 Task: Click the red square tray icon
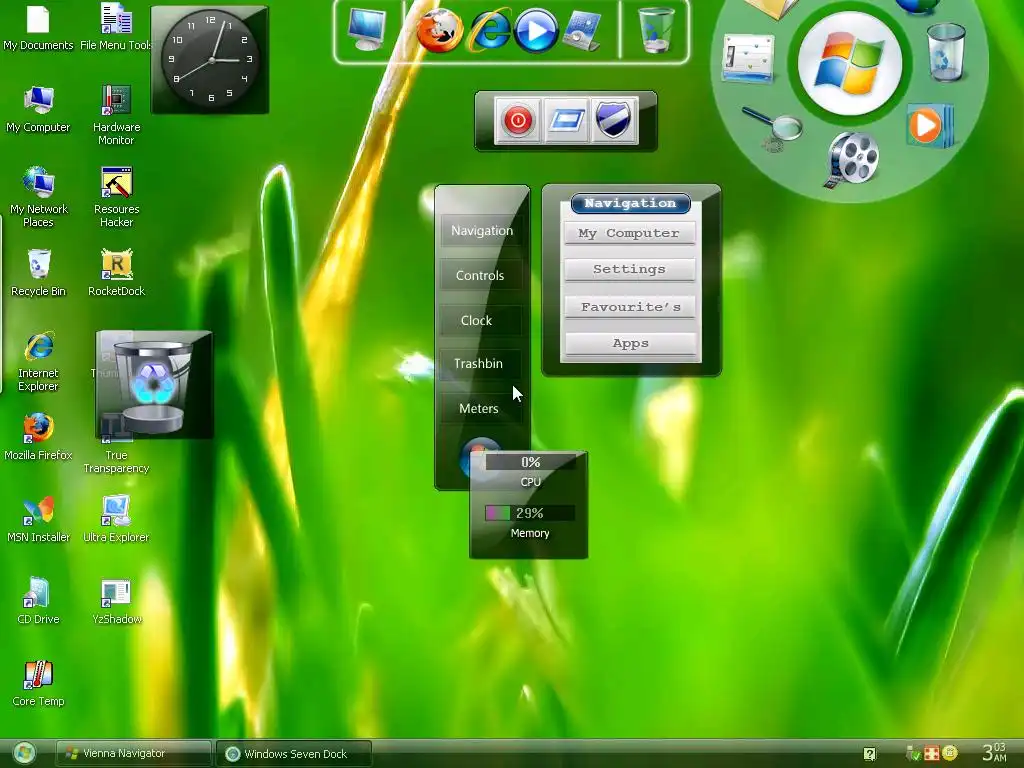tap(932, 754)
